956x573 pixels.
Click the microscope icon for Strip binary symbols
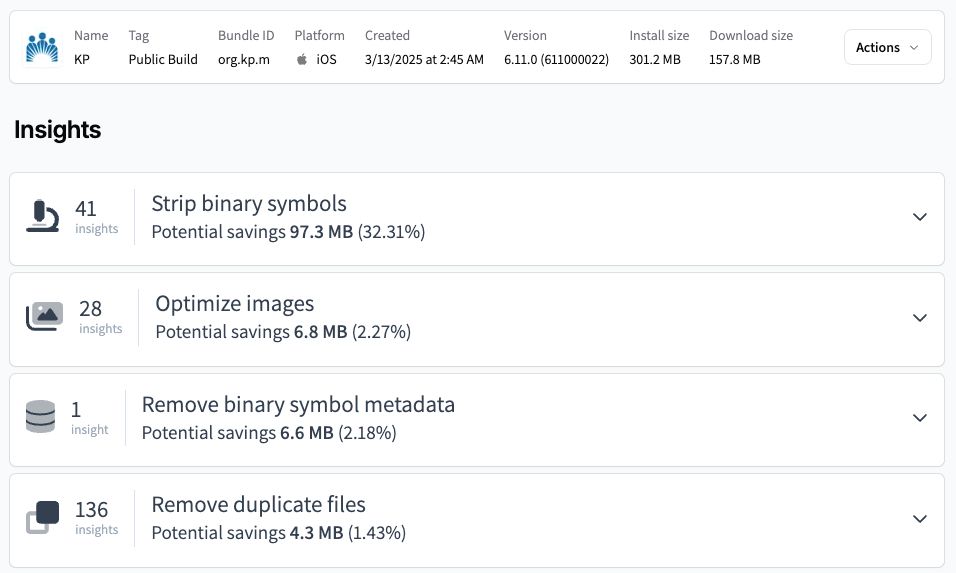(43, 216)
